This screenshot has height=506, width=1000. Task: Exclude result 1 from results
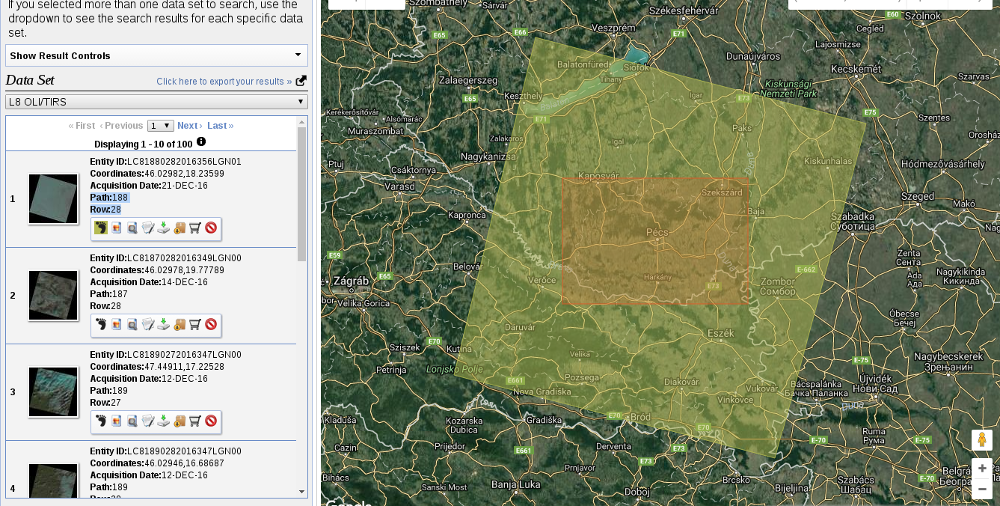[211, 228]
